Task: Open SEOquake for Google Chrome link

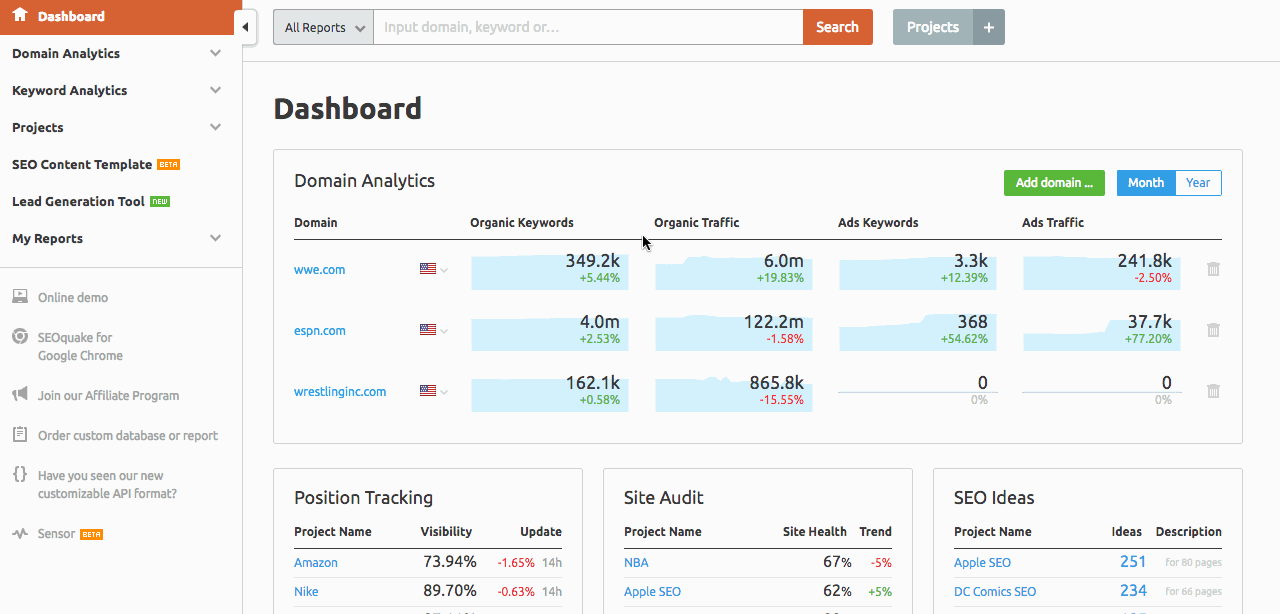Action: (x=80, y=346)
